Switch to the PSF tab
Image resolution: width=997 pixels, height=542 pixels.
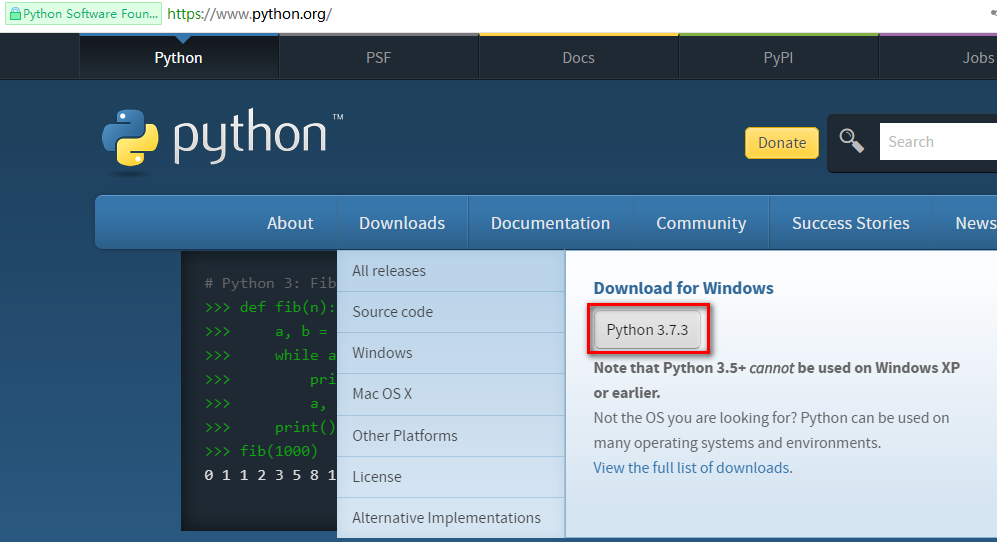(x=378, y=57)
